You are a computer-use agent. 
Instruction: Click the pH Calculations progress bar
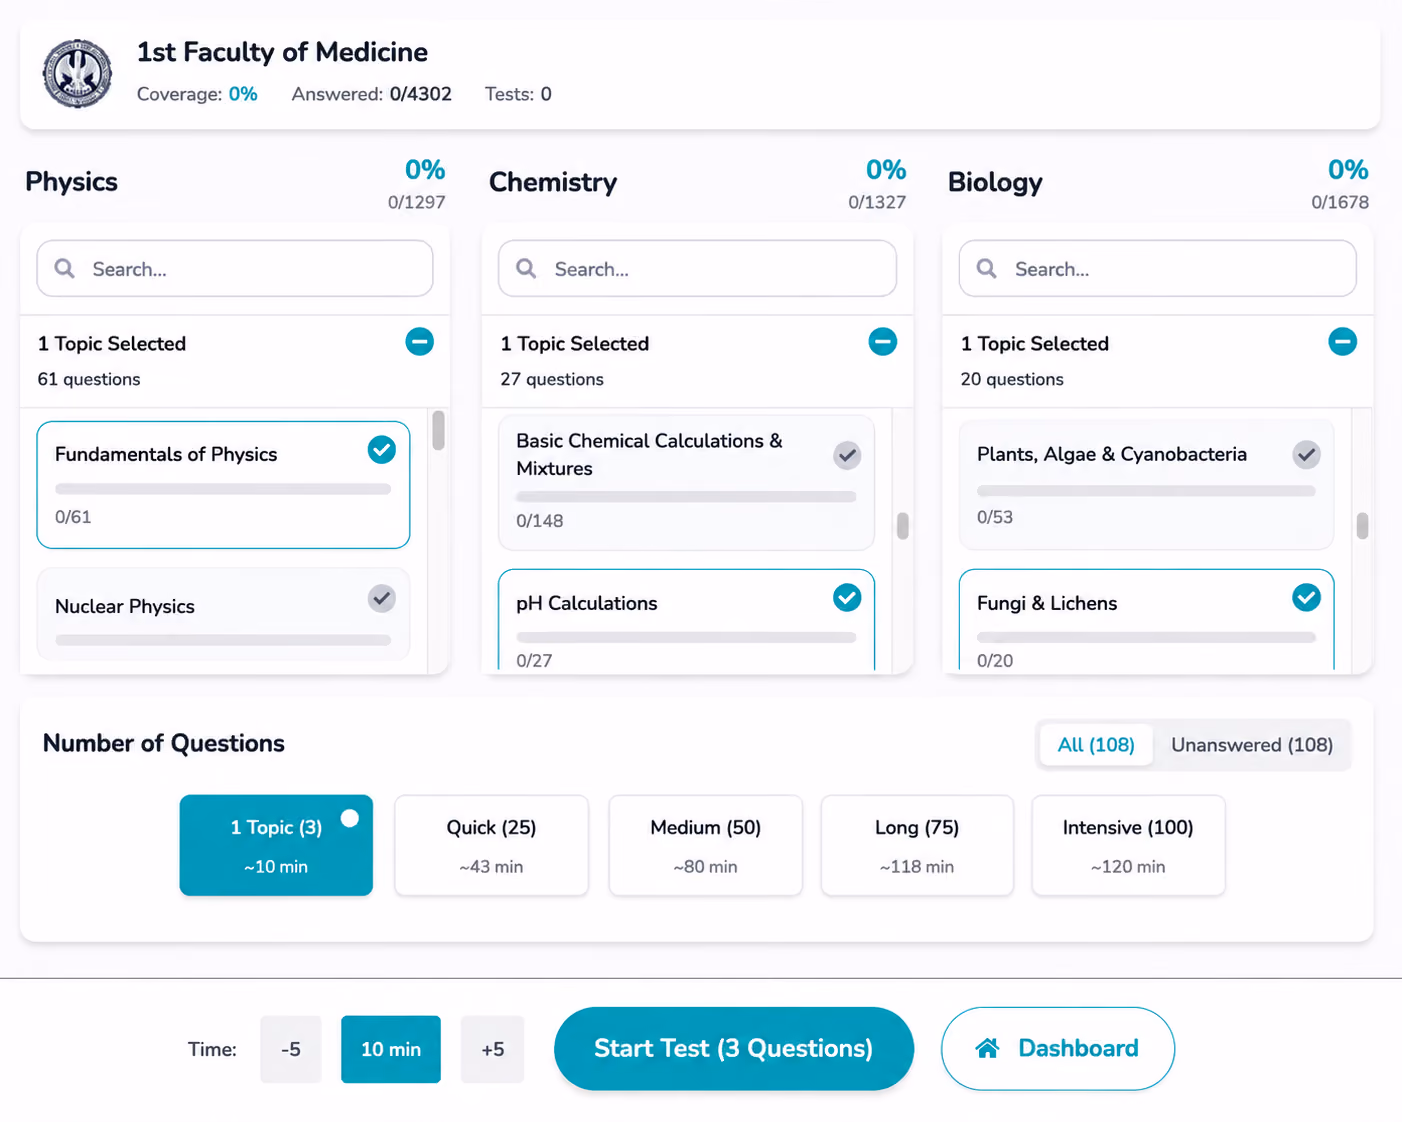686,637
